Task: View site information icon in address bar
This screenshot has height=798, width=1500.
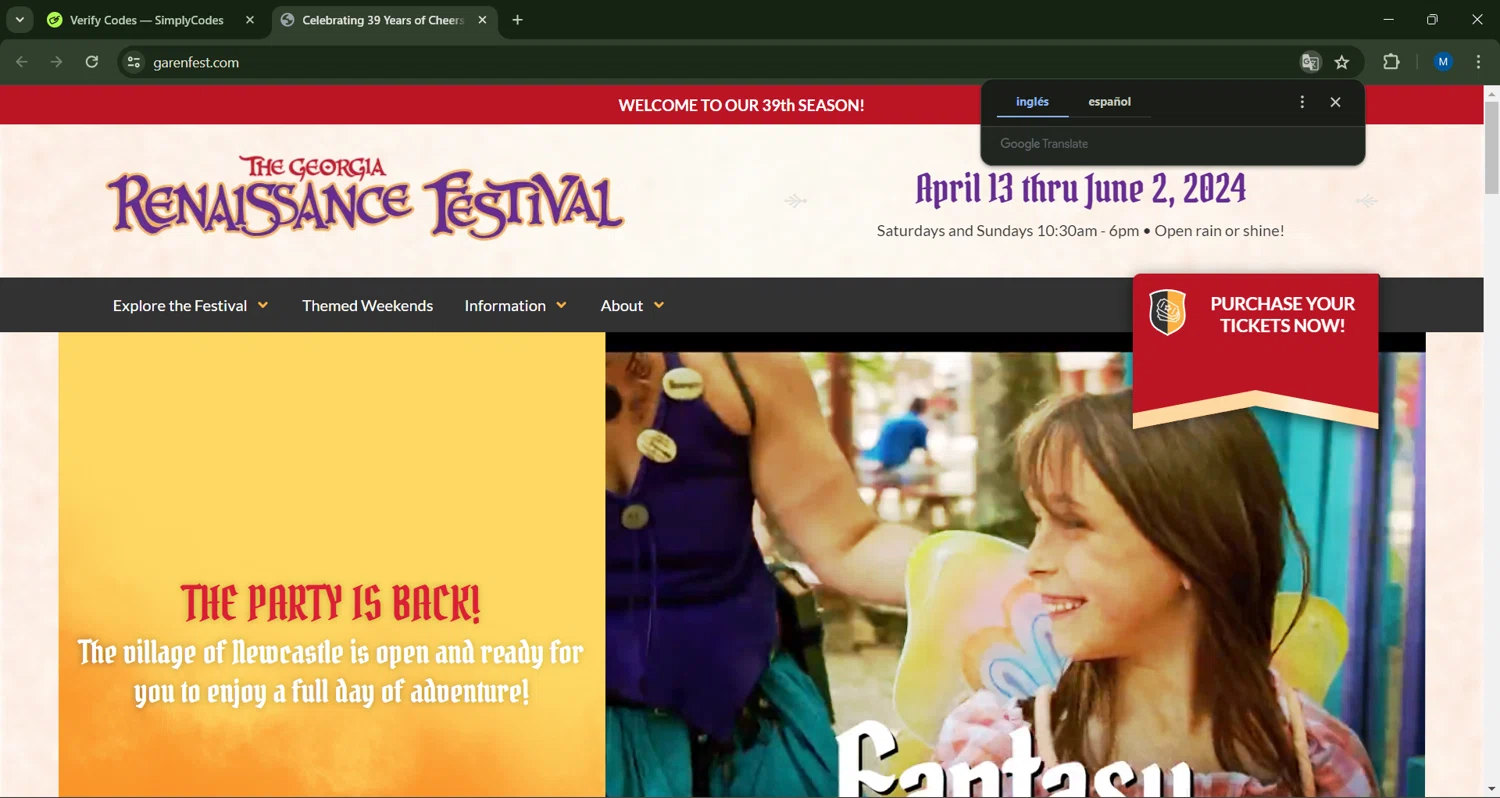Action: click(x=133, y=62)
